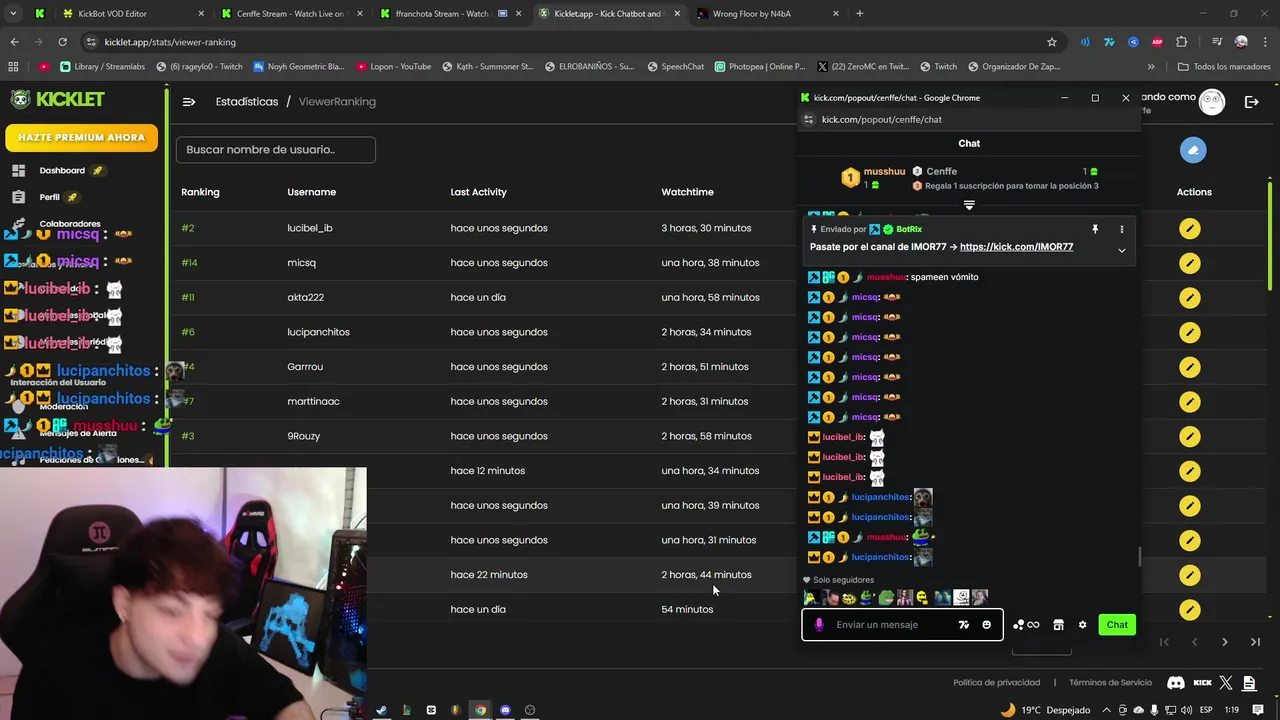Show more bookmarks with the overflow chevron

click(x=1151, y=67)
